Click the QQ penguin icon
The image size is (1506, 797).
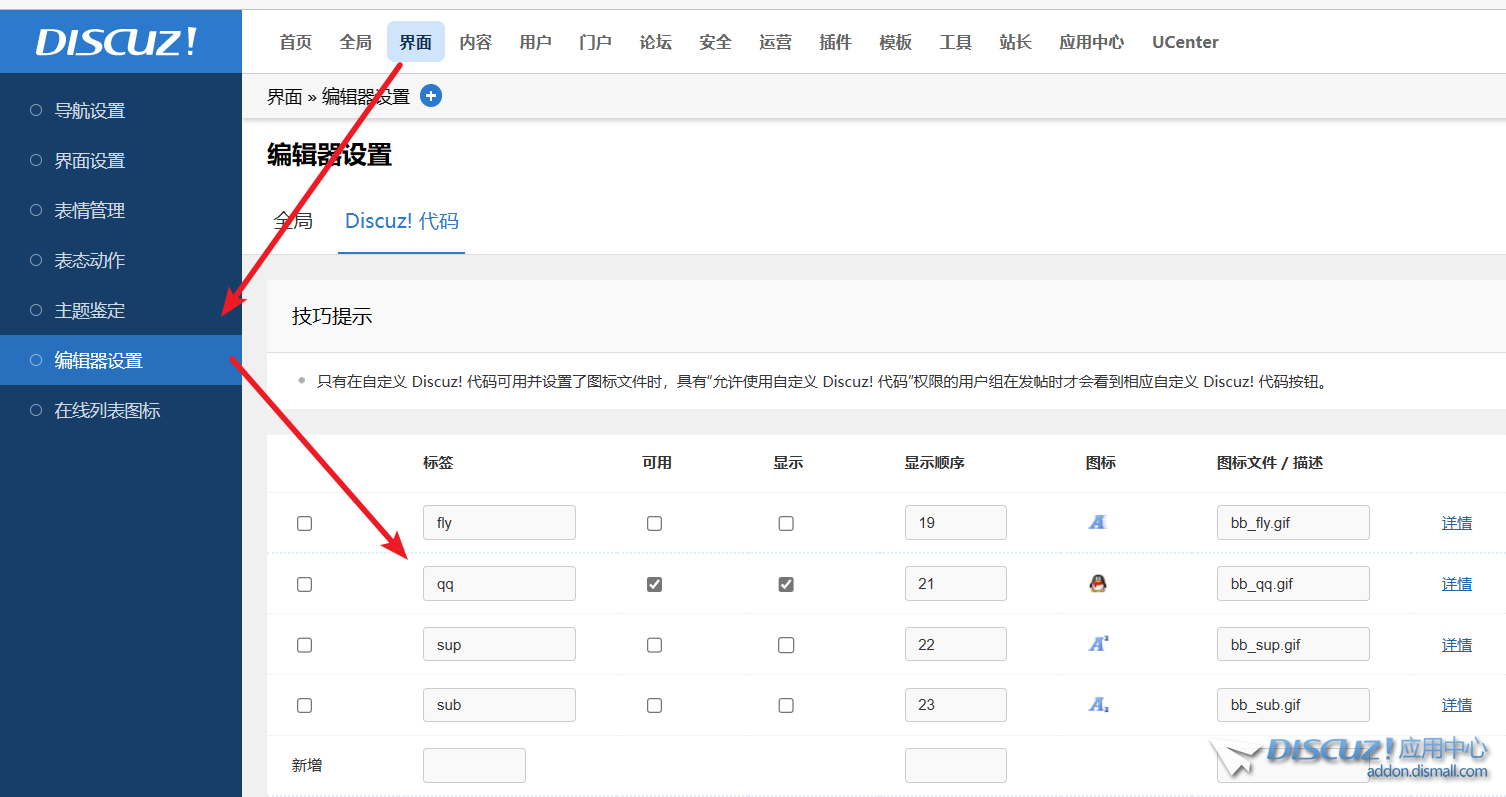(1097, 583)
